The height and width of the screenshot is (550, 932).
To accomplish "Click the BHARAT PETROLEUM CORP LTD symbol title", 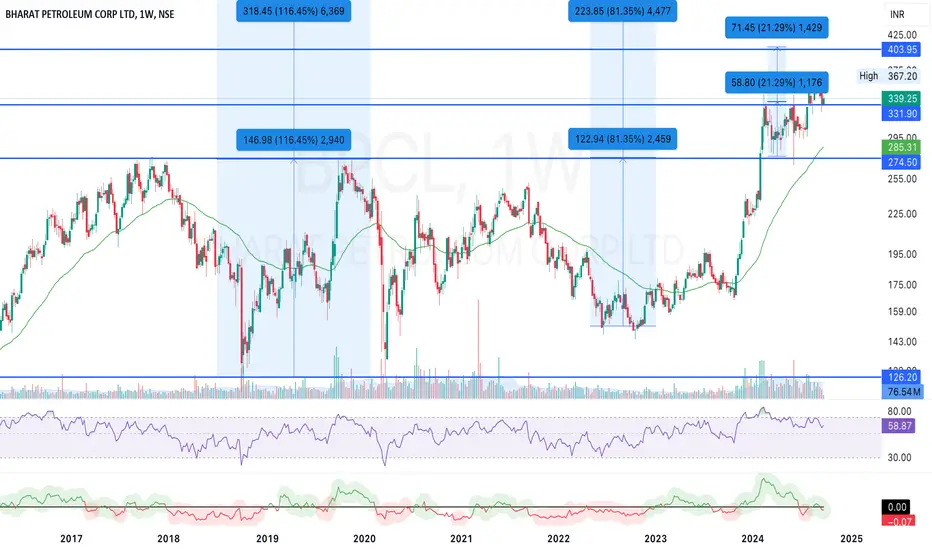I will (x=90, y=14).
